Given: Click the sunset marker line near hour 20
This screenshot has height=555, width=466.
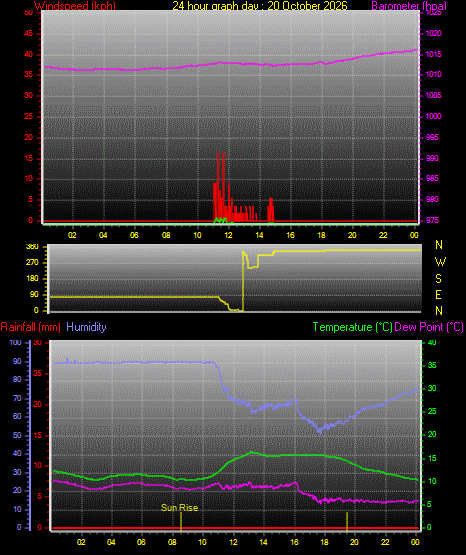Looking at the screenshot, I should (347, 522).
